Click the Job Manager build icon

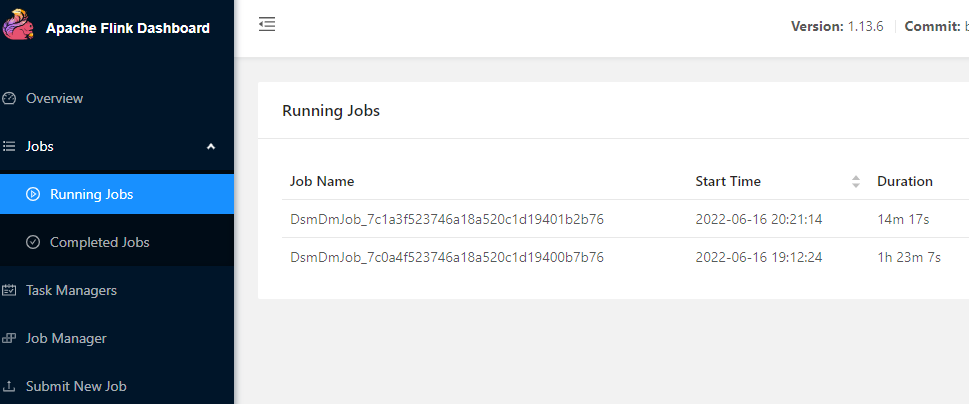coord(9,338)
